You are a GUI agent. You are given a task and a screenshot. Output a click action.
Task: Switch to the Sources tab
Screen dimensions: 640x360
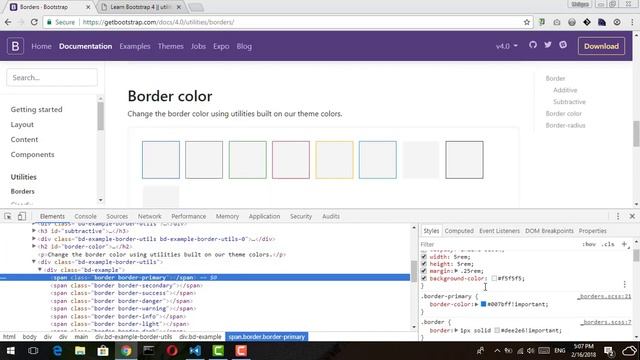(117, 216)
